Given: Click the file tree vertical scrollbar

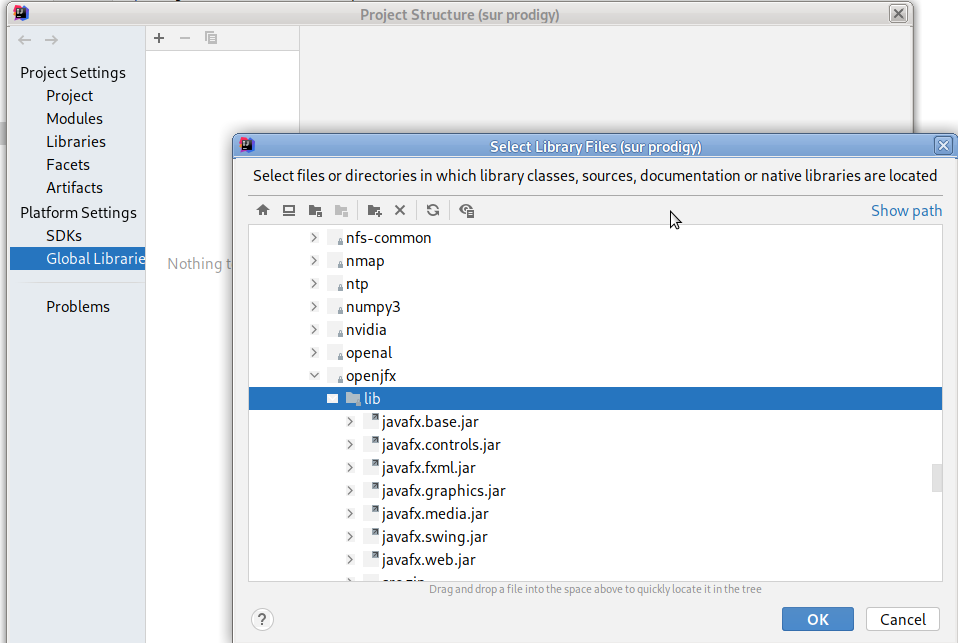Looking at the screenshot, I should point(937,478).
